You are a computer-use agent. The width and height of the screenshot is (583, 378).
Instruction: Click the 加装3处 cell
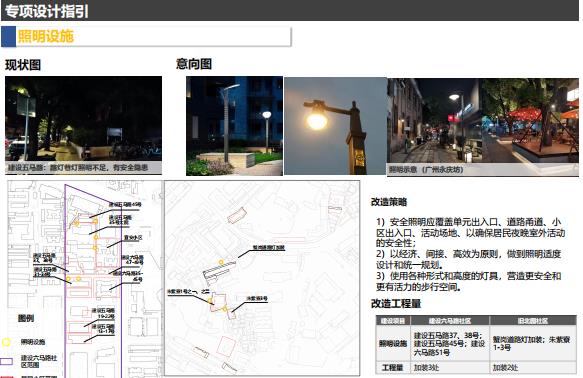click(450, 368)
